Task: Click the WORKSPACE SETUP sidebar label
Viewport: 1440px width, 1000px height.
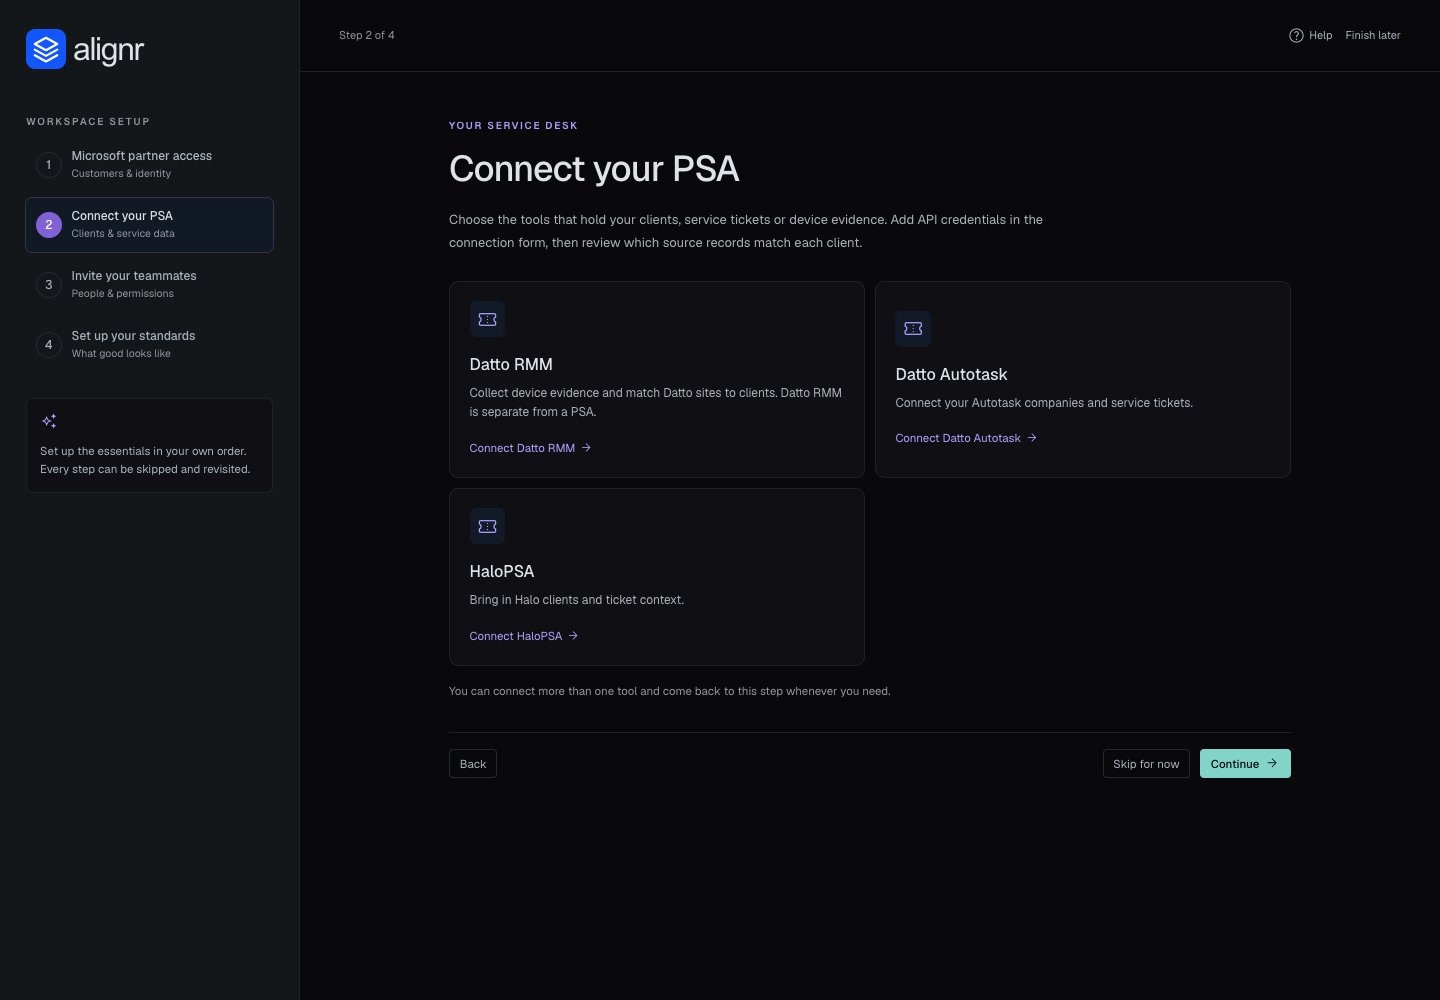Action: [x=88, y=122]
